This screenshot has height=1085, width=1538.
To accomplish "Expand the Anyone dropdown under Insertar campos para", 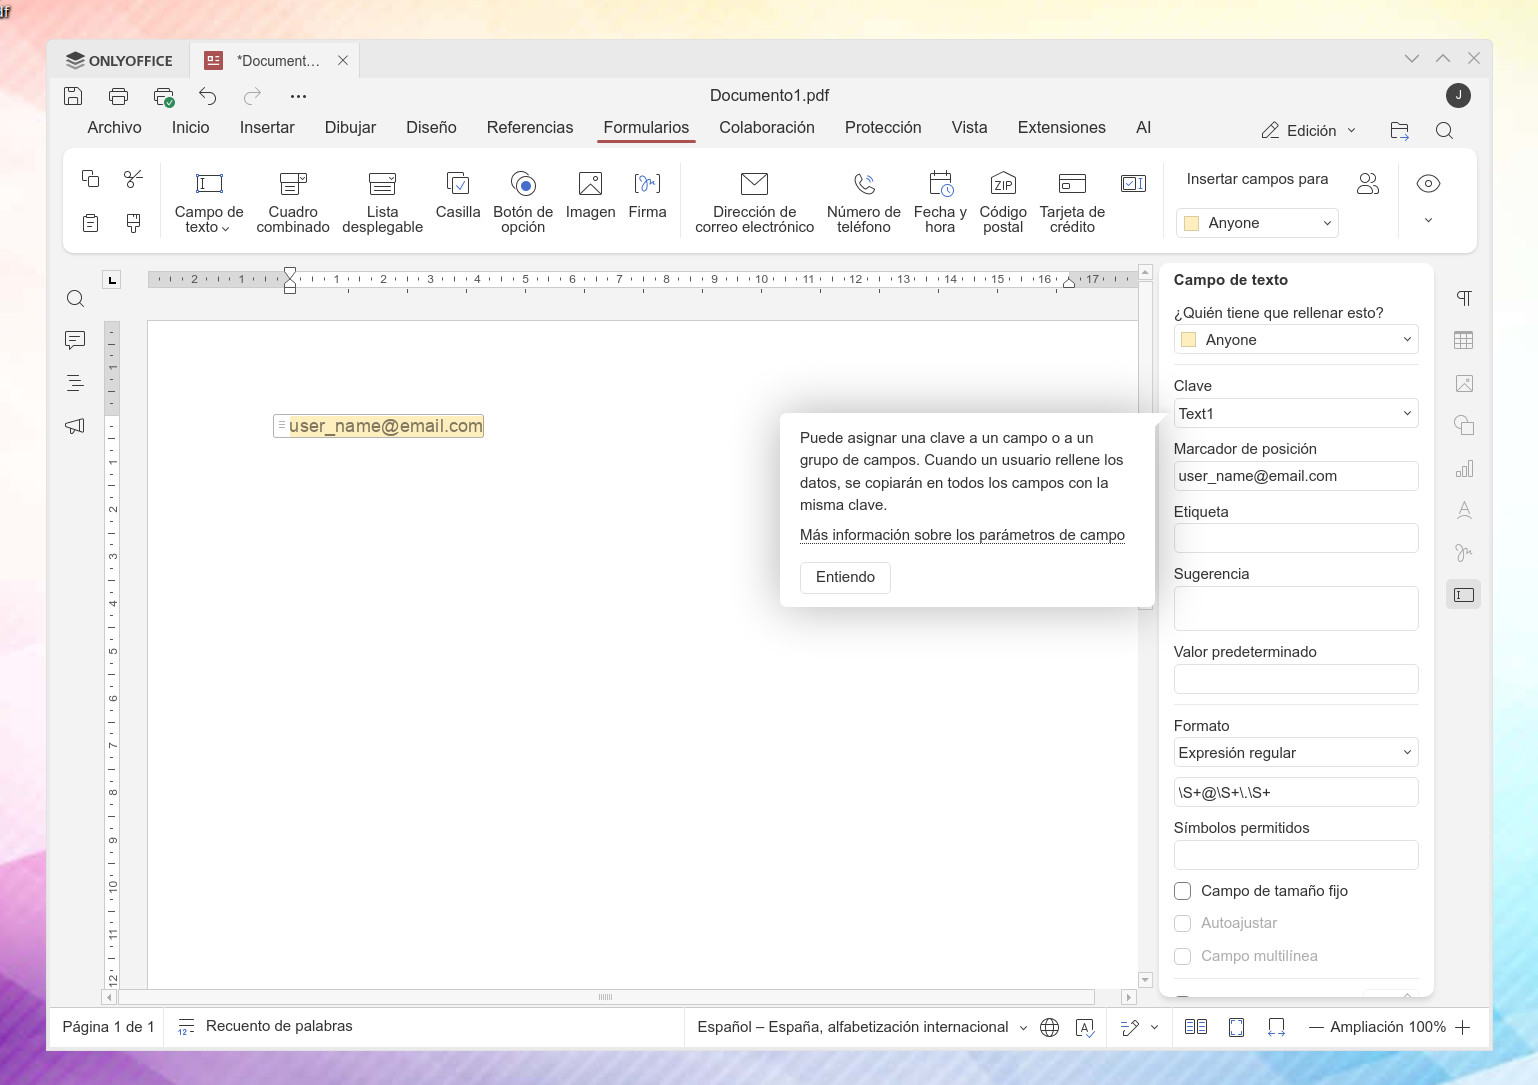I will tap(1256, 222).
